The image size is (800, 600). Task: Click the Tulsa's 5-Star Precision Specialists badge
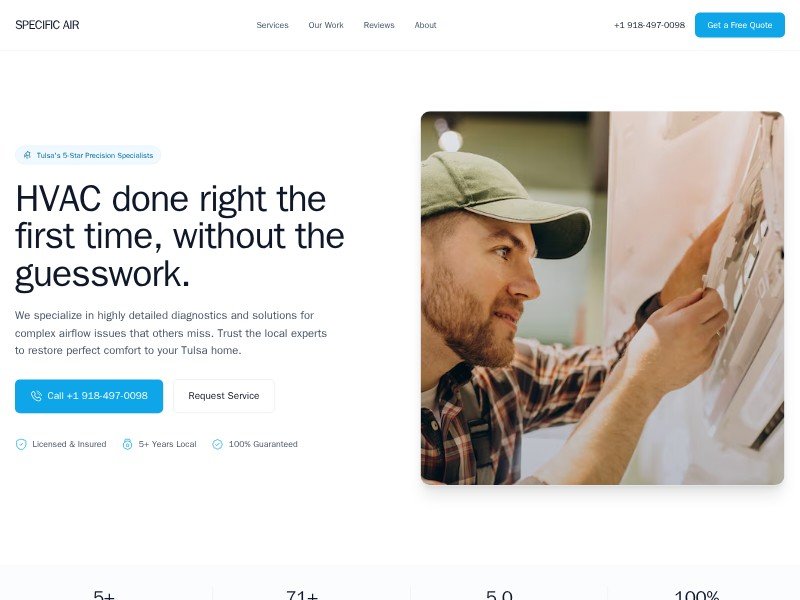[x=88, y=155]
